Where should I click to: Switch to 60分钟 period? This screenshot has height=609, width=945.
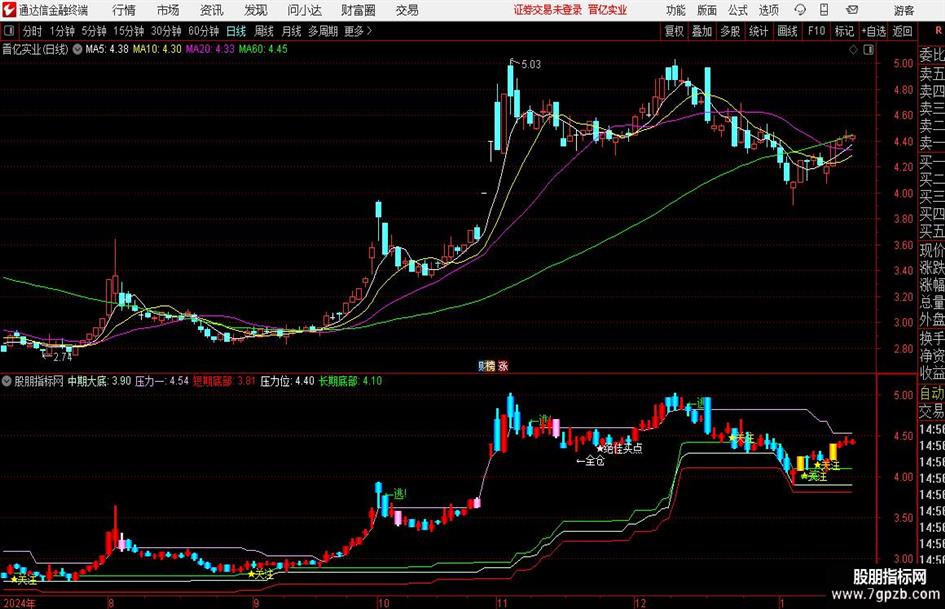click(x=204, y=31)
